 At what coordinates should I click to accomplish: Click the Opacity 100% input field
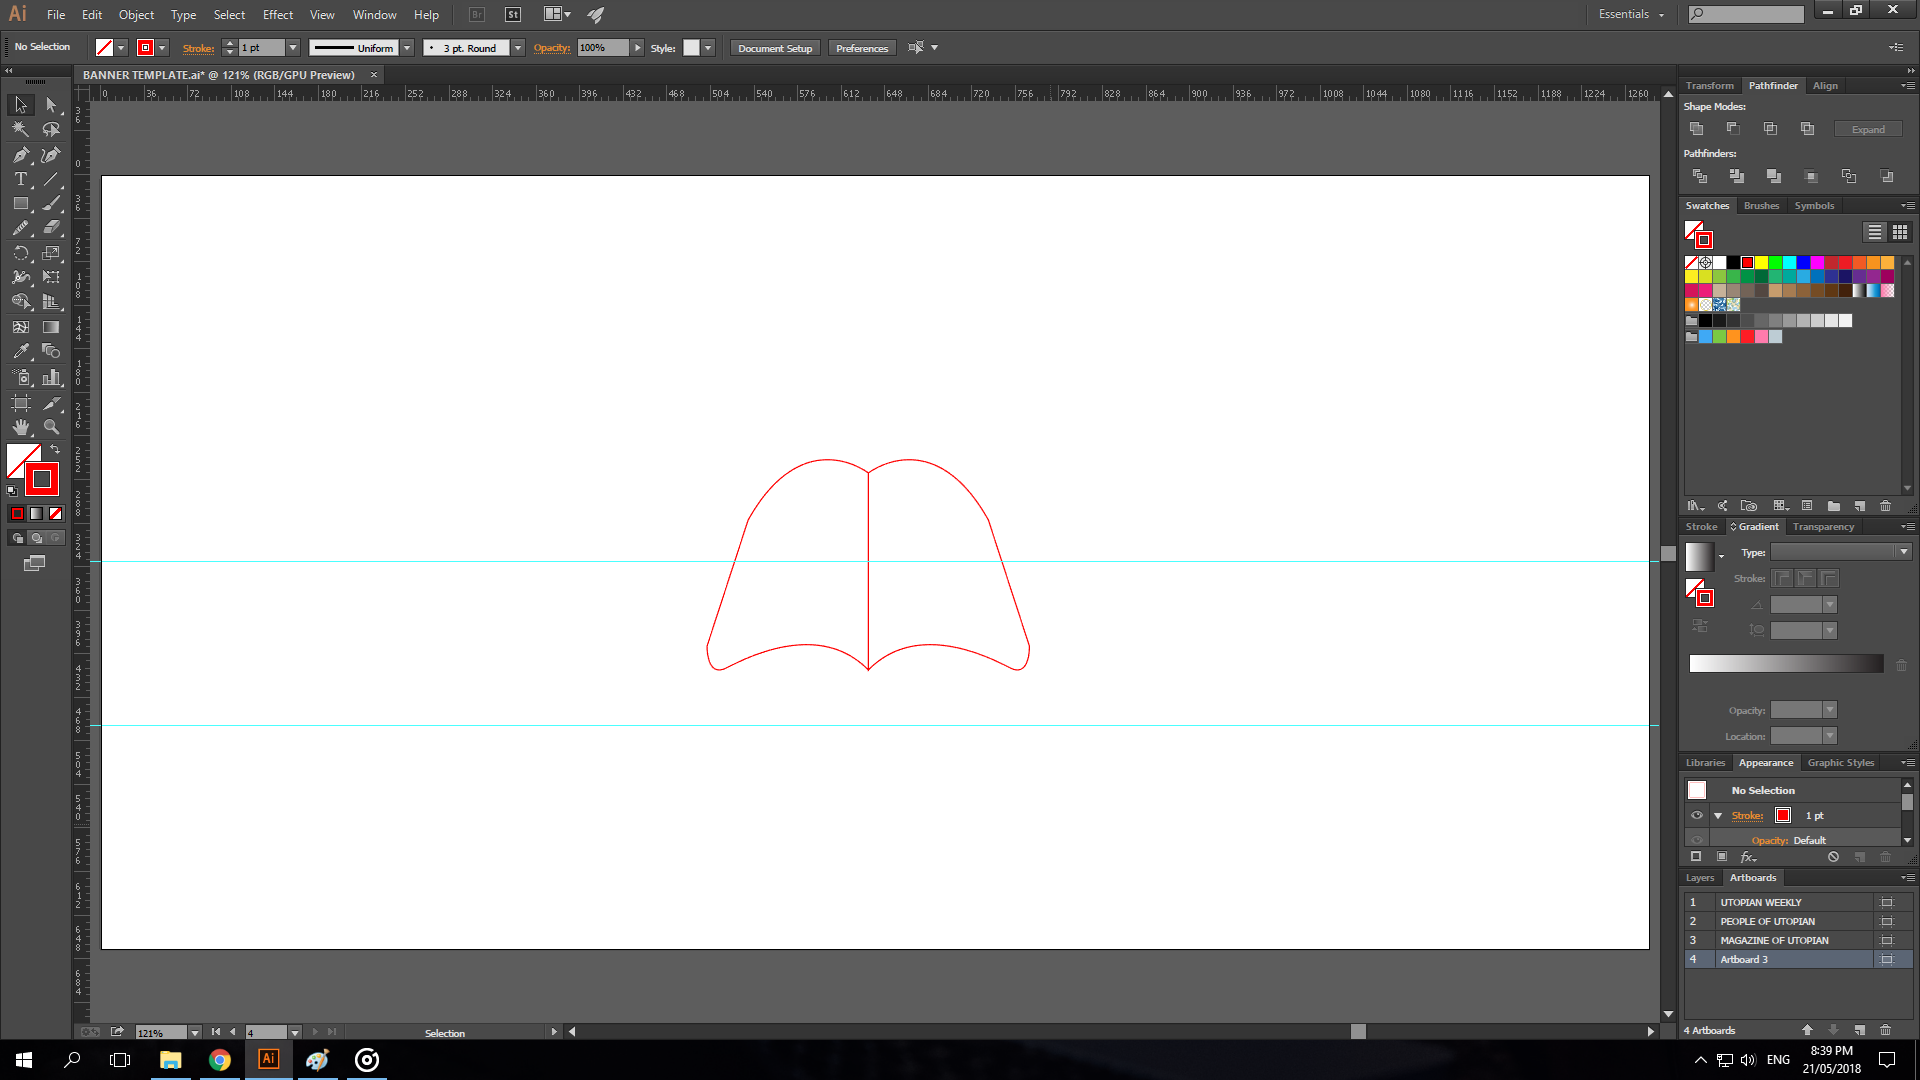[603, 48]
